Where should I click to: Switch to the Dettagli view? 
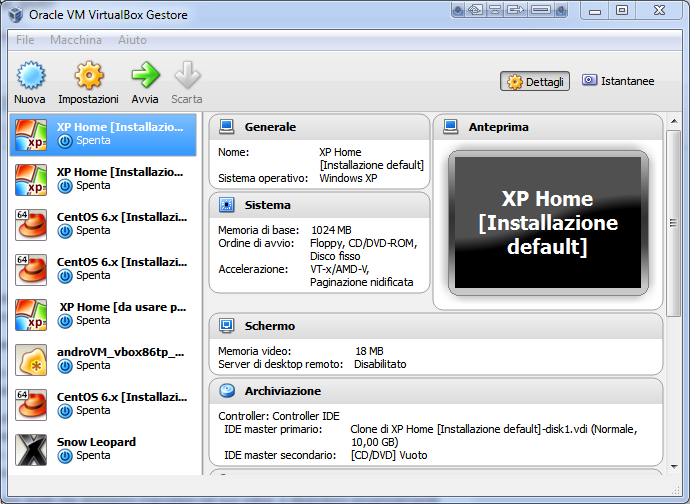[x=535, y=81]
